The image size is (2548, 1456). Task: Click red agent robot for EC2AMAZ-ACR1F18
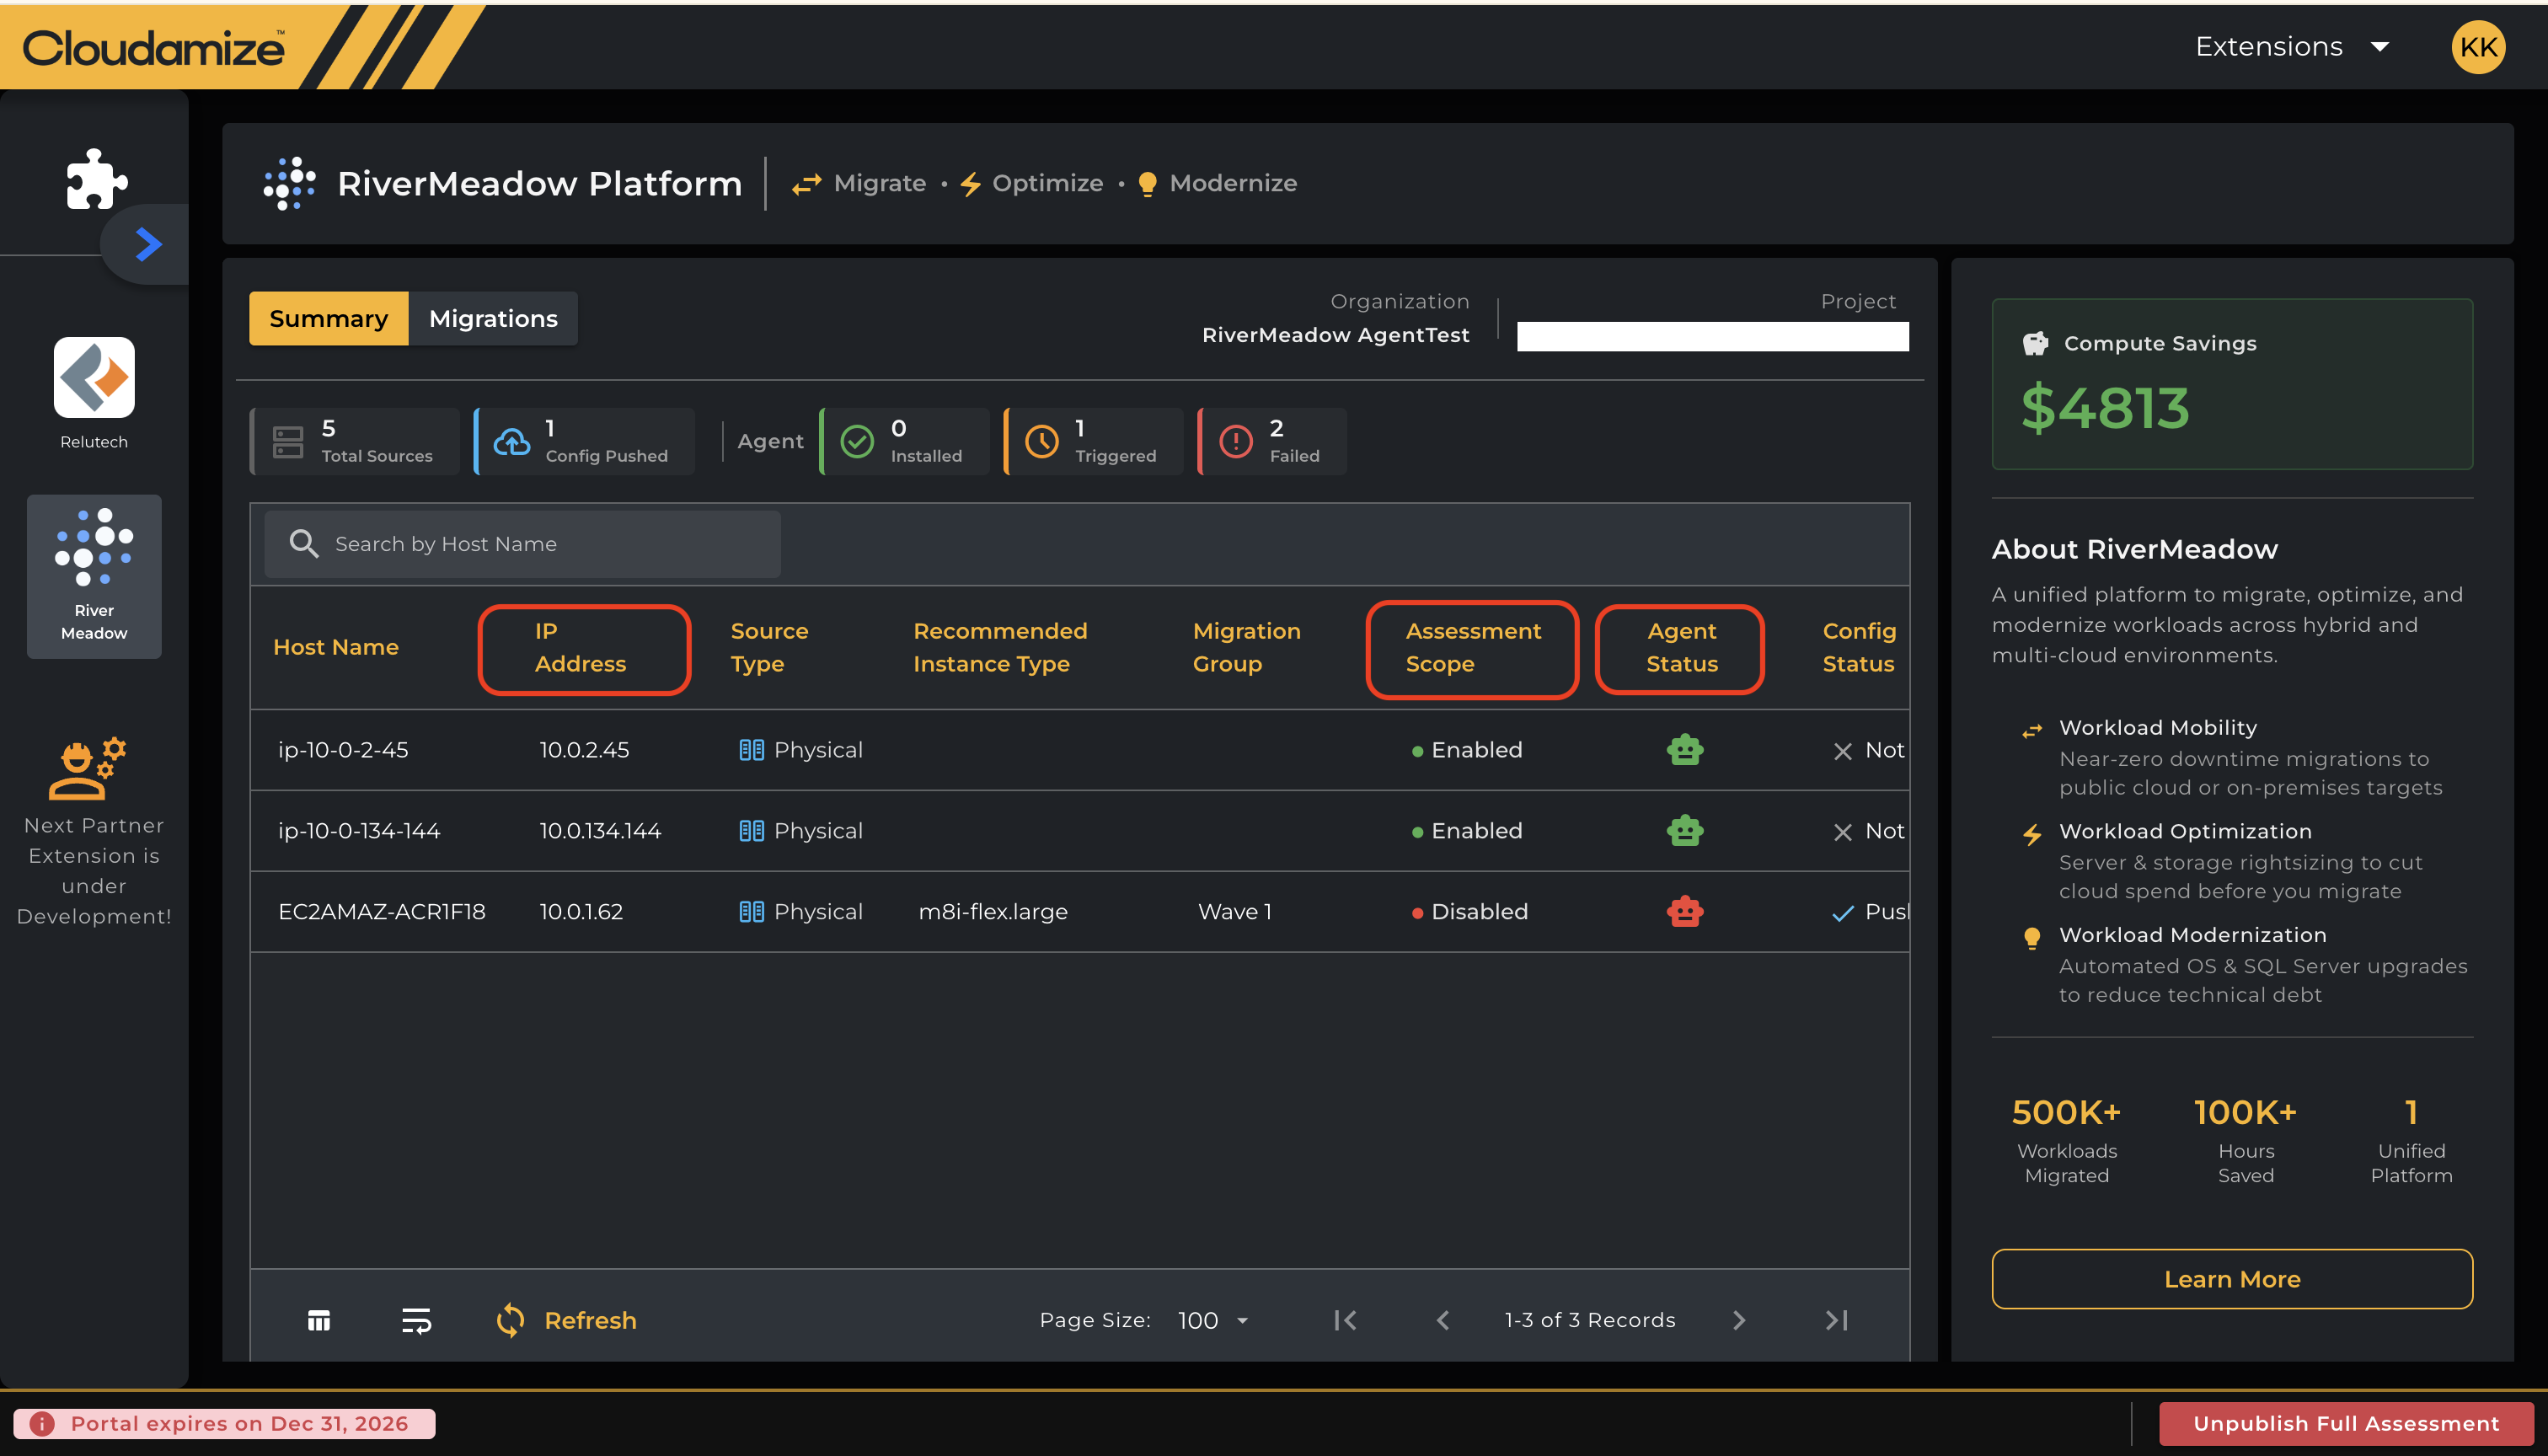coord(1685,912)
